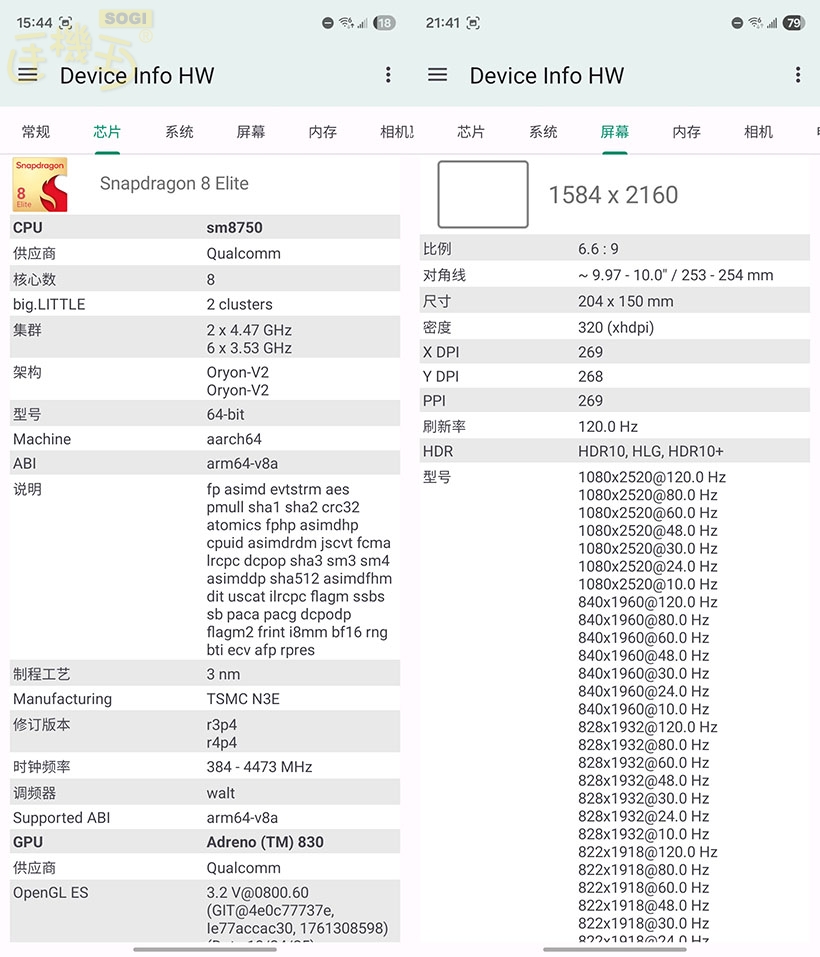
Task: Tap the 刷新率 120.0 Hz row
Action: point(614,426)
